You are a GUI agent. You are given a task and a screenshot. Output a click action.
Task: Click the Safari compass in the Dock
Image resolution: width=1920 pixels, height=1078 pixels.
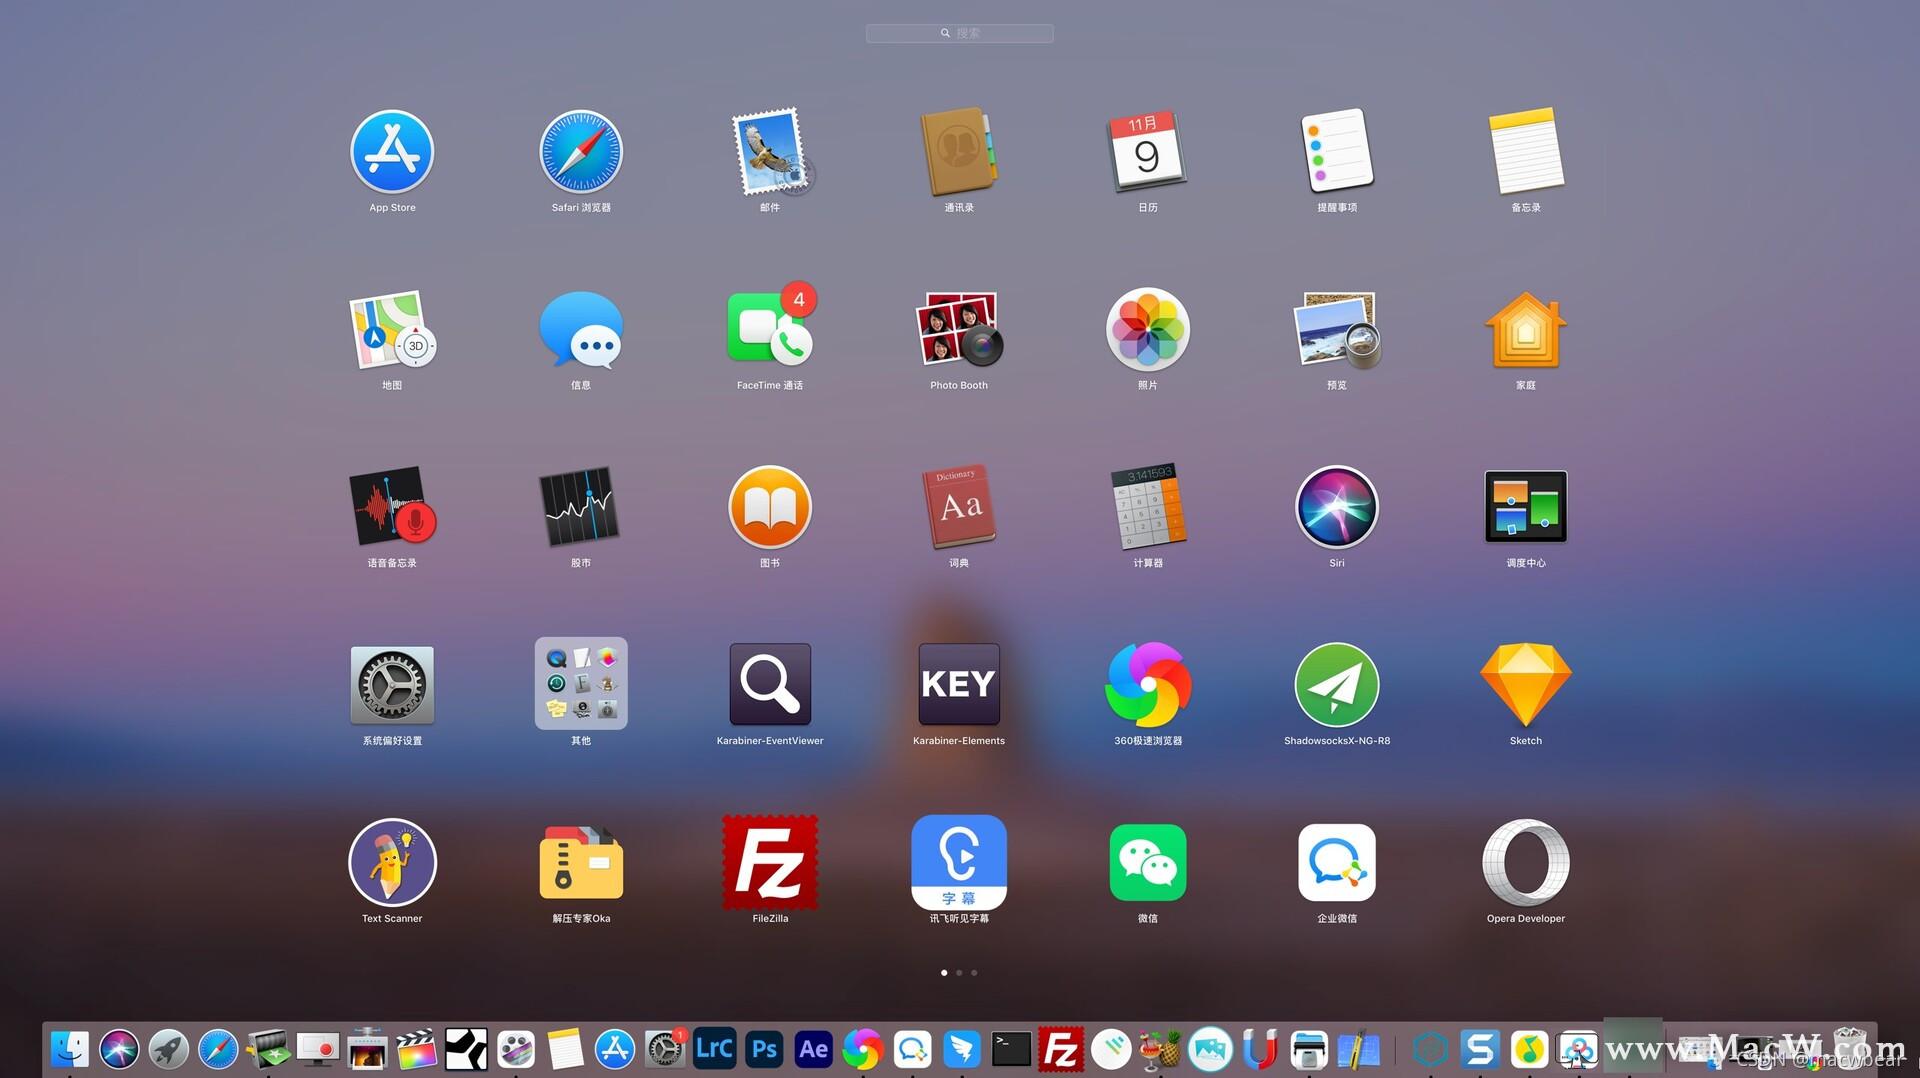[218, 1049]
